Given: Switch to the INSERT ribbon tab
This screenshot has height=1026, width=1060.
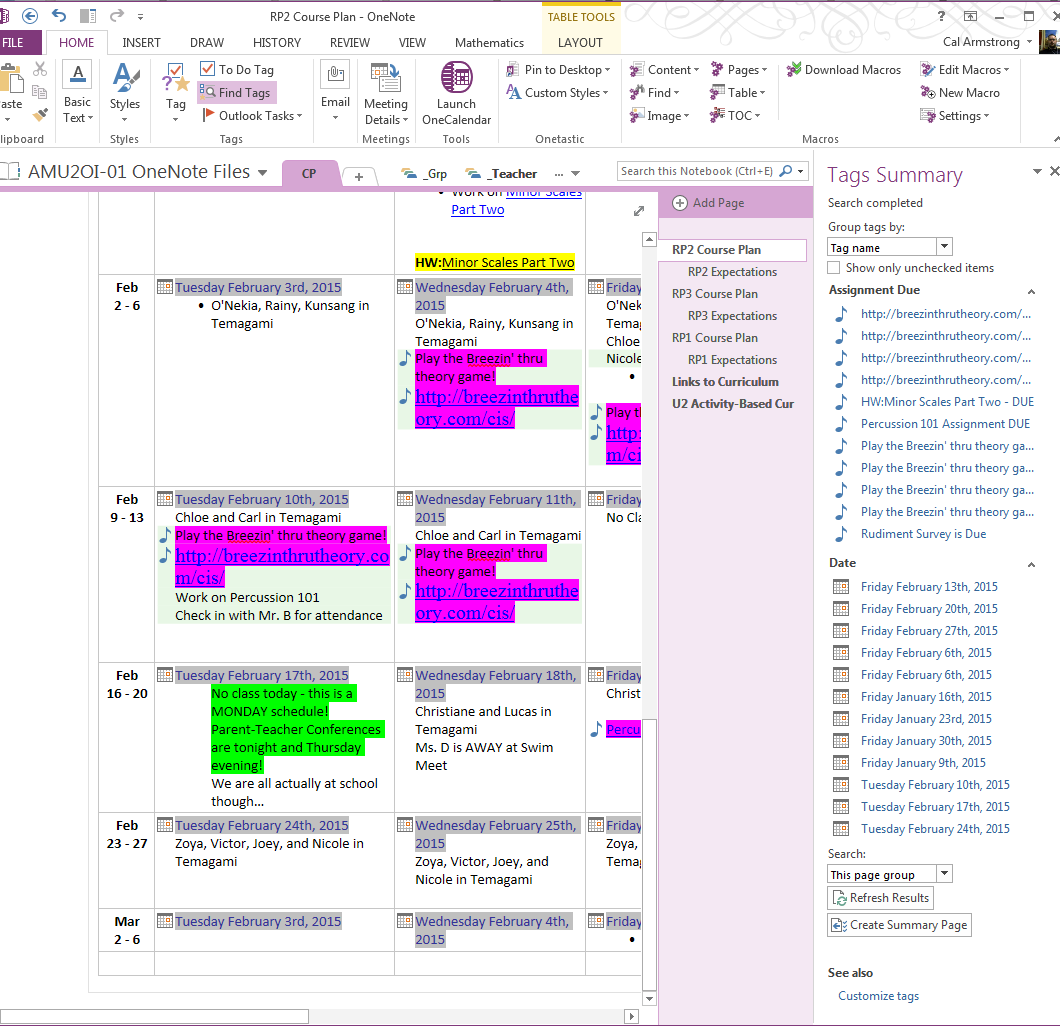Looking at the screenshot, I should click(x=141, y=43).
